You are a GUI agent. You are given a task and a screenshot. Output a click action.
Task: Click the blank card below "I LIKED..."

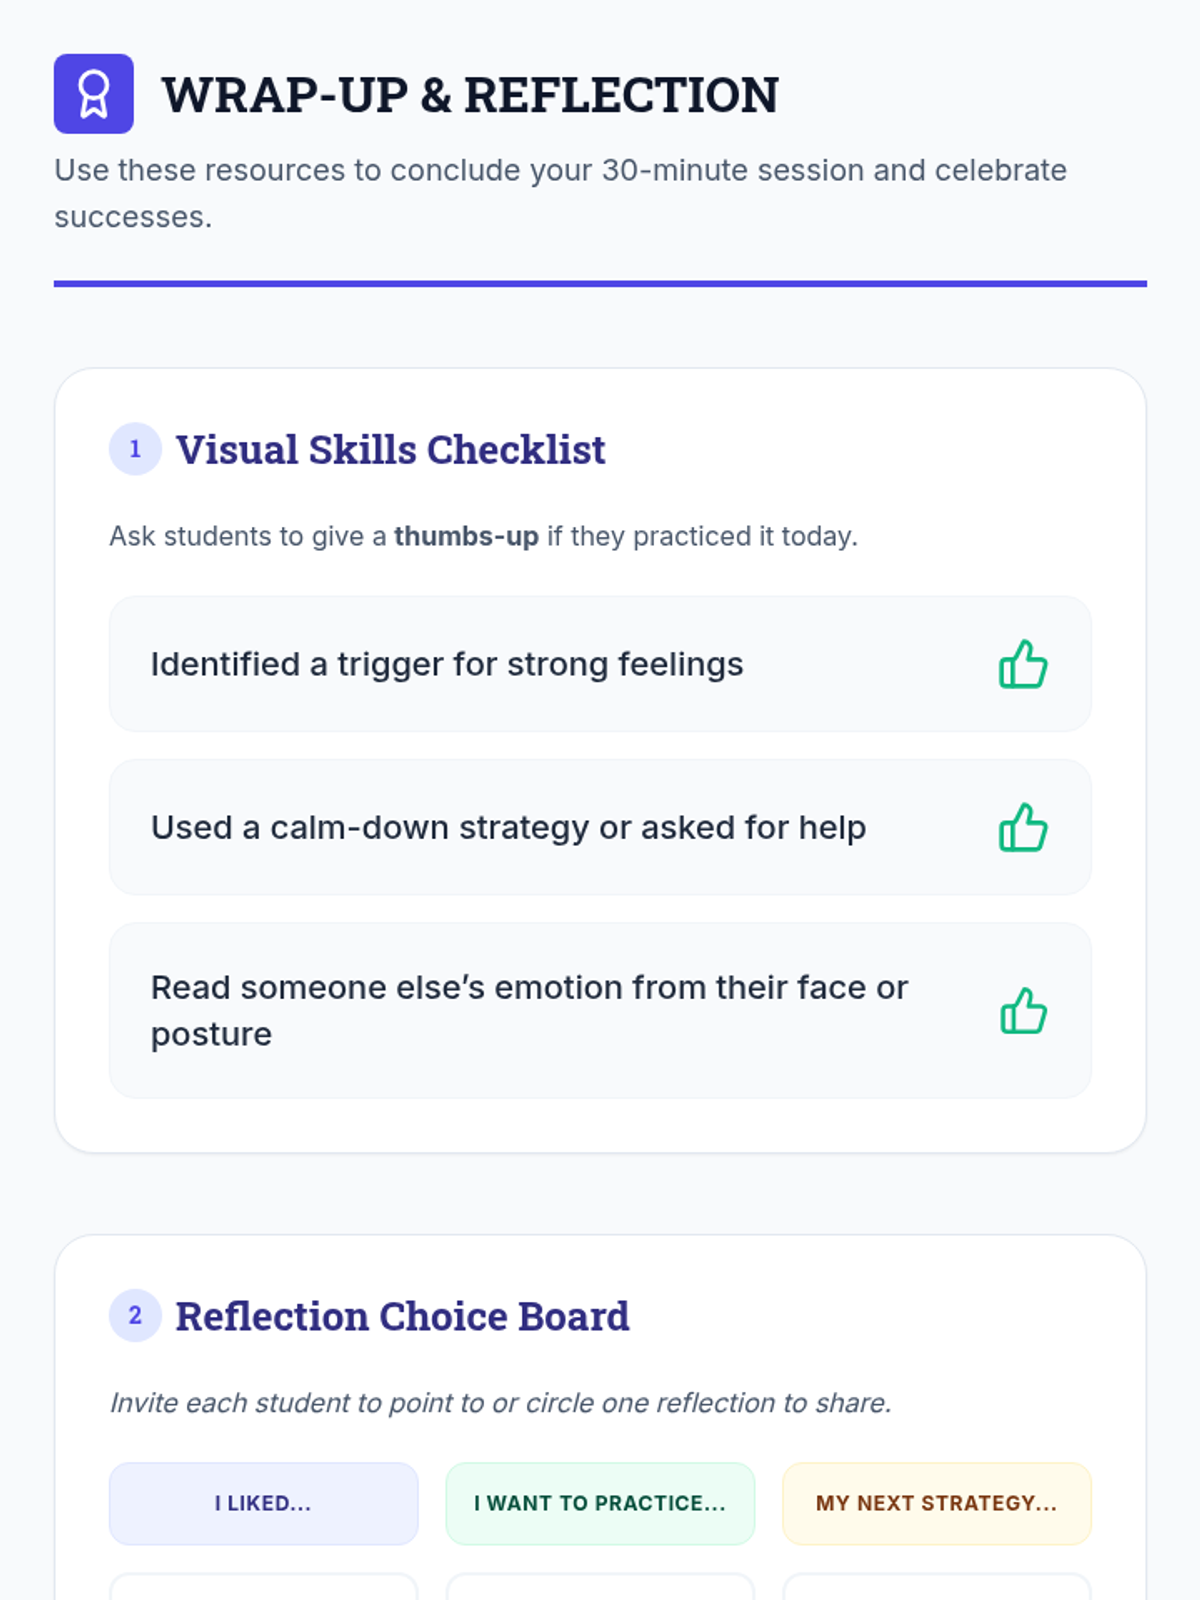click(x=263, y=1588)
